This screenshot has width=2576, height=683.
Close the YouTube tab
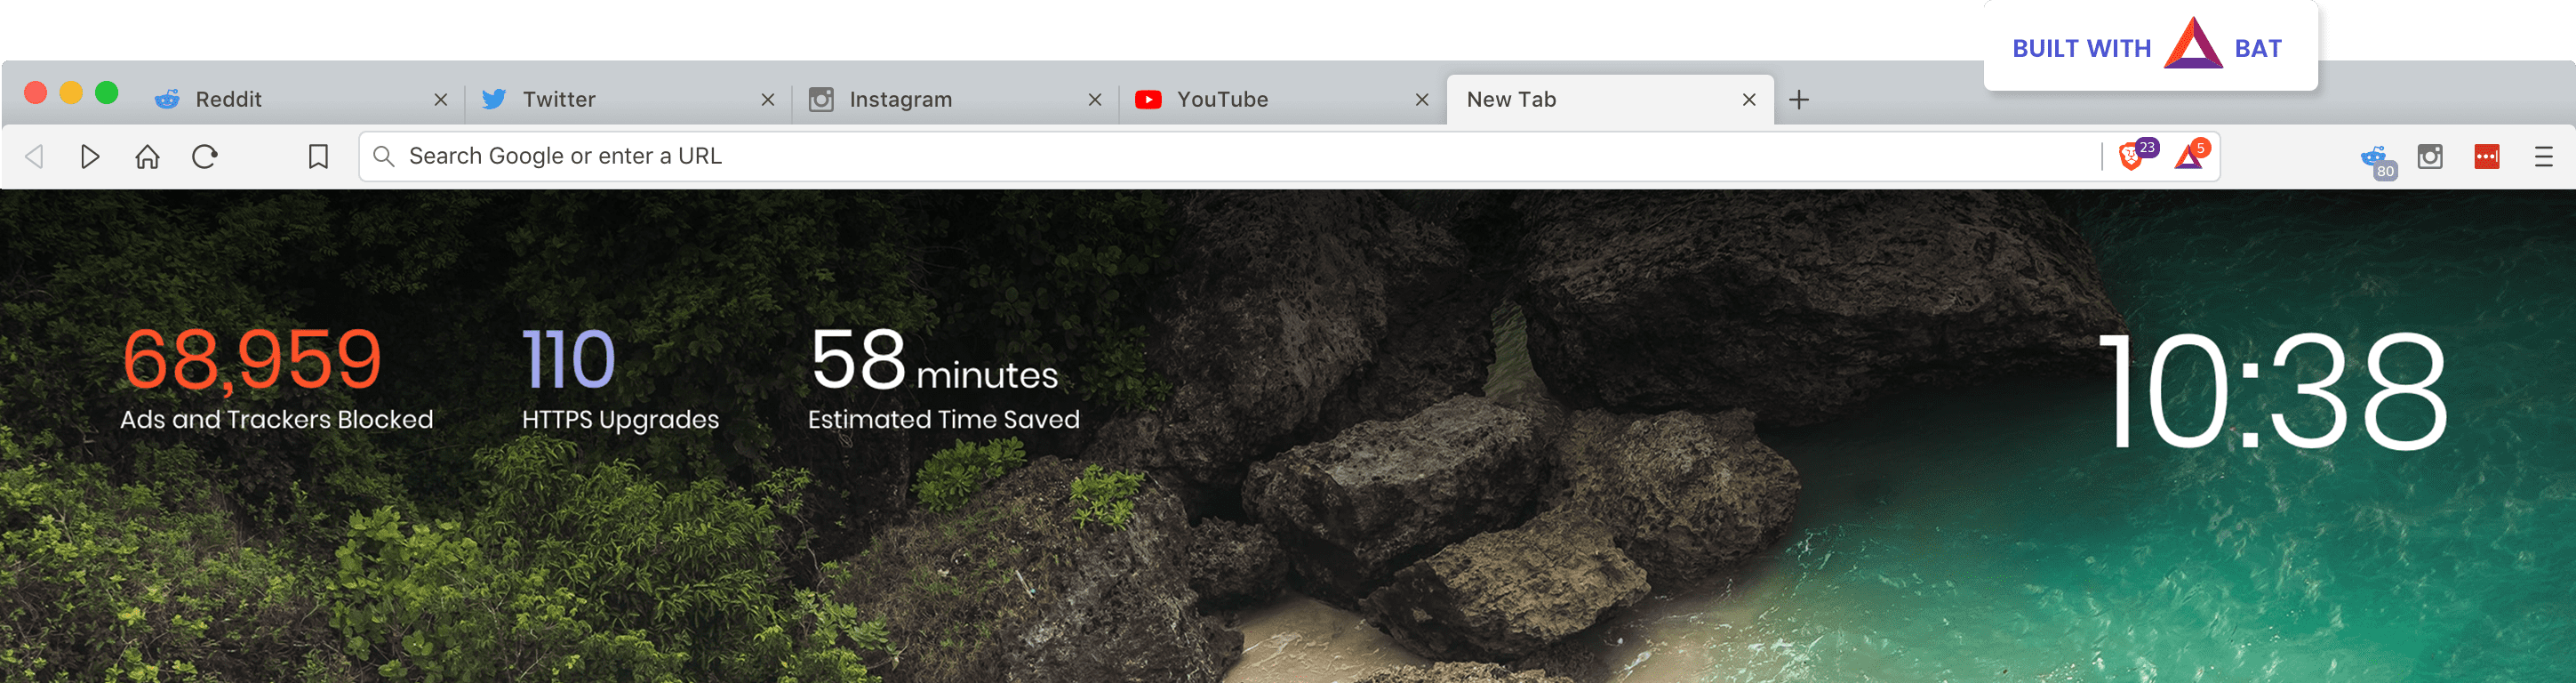coord(1422,99)
